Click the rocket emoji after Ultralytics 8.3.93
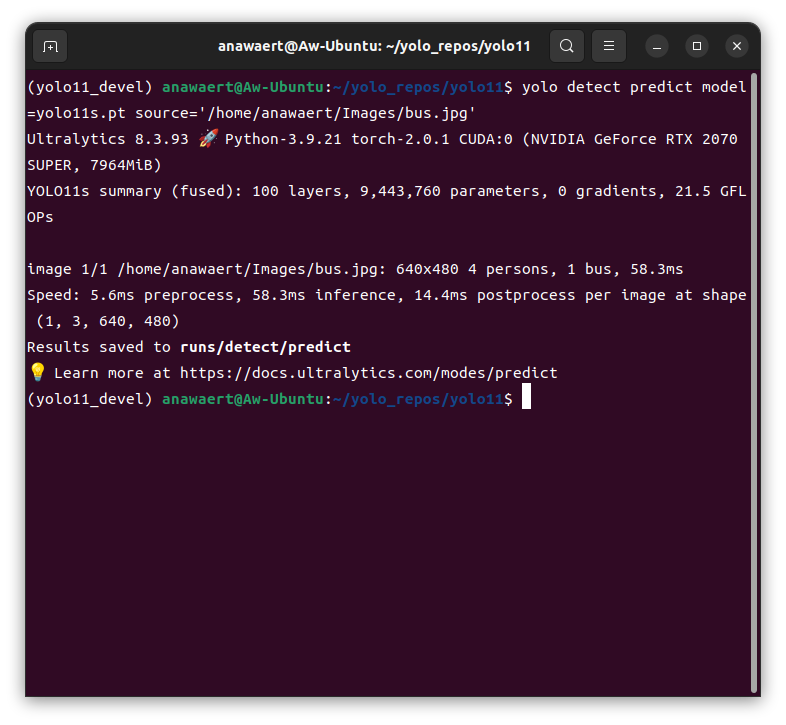 [208, 139]
